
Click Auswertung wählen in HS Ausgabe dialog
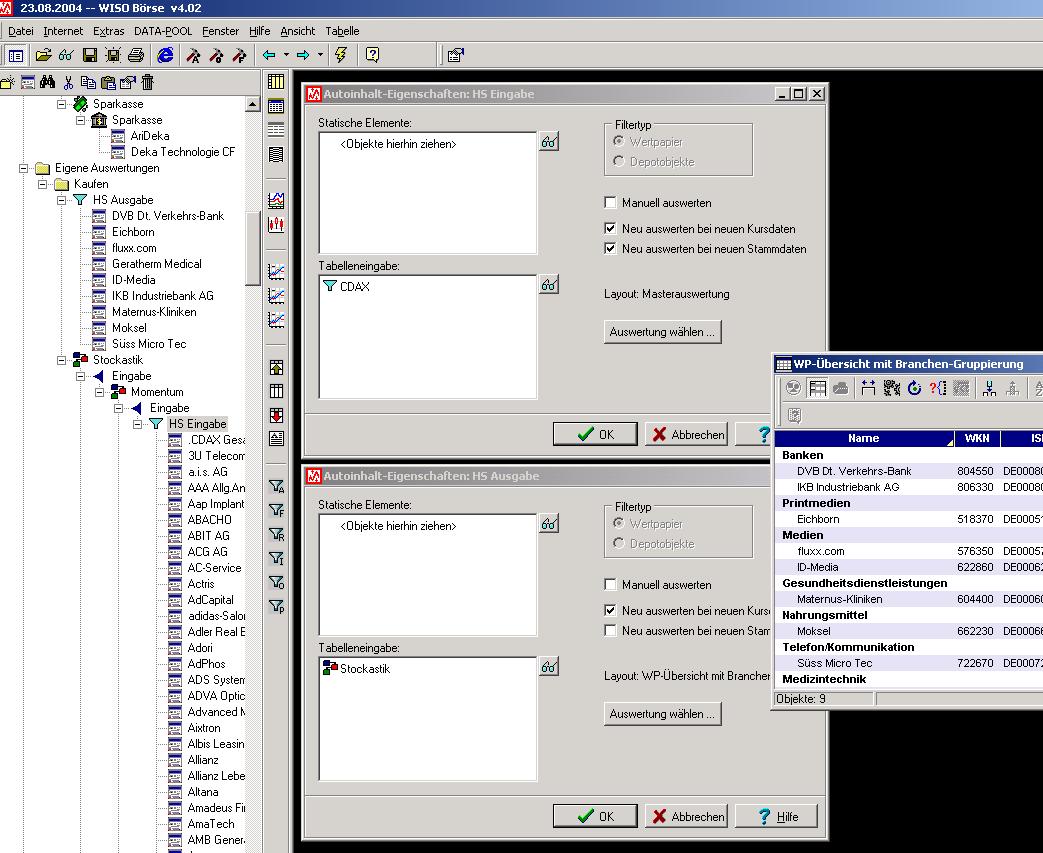663,713
